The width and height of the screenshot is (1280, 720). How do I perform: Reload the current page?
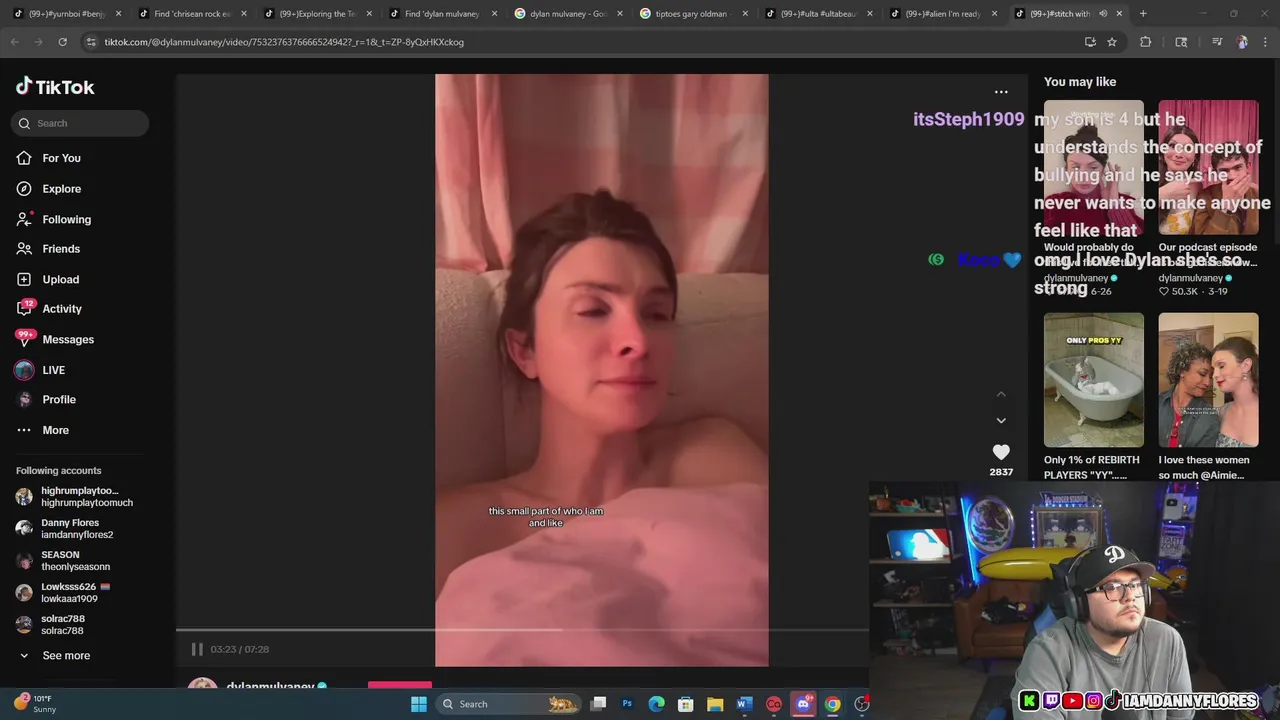[62, 42]
